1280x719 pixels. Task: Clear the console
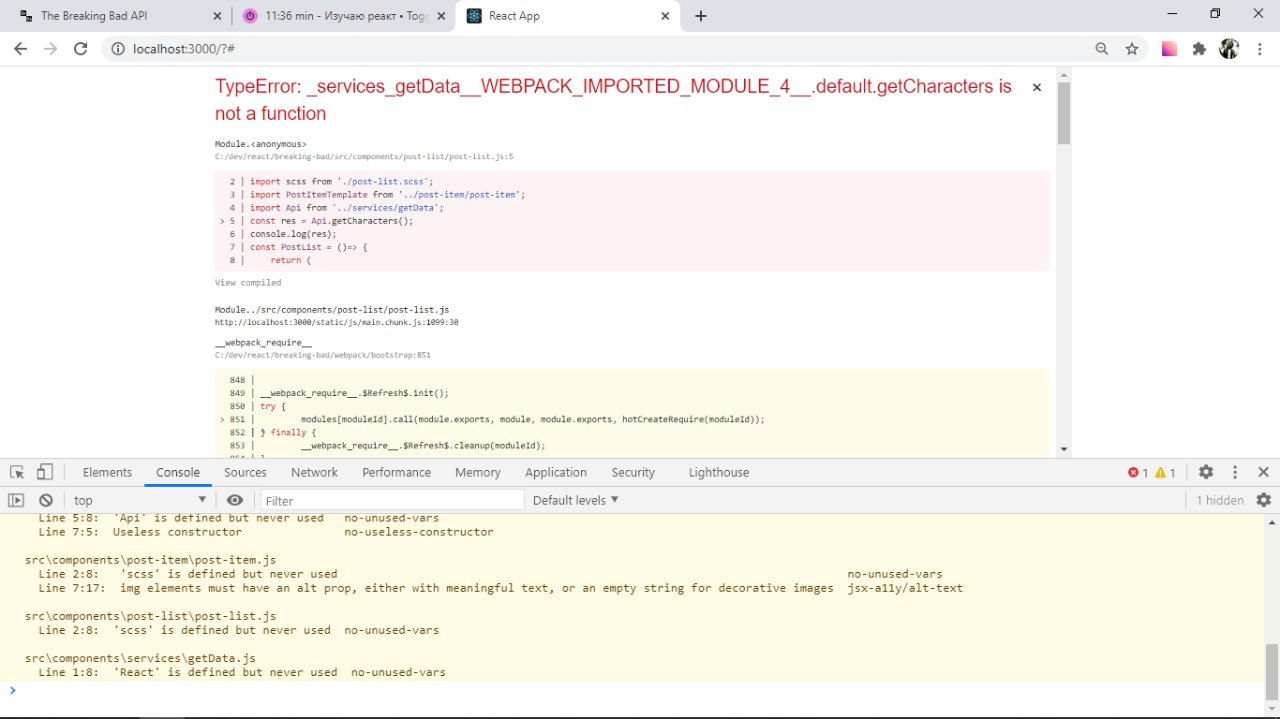(45, 500)
